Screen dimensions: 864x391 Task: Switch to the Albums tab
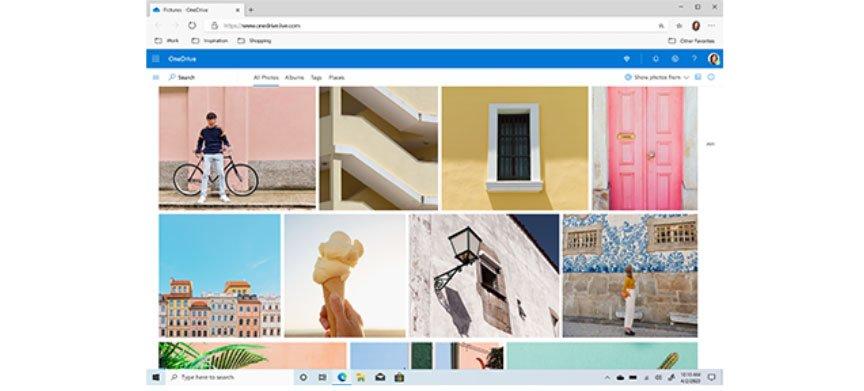294,78
